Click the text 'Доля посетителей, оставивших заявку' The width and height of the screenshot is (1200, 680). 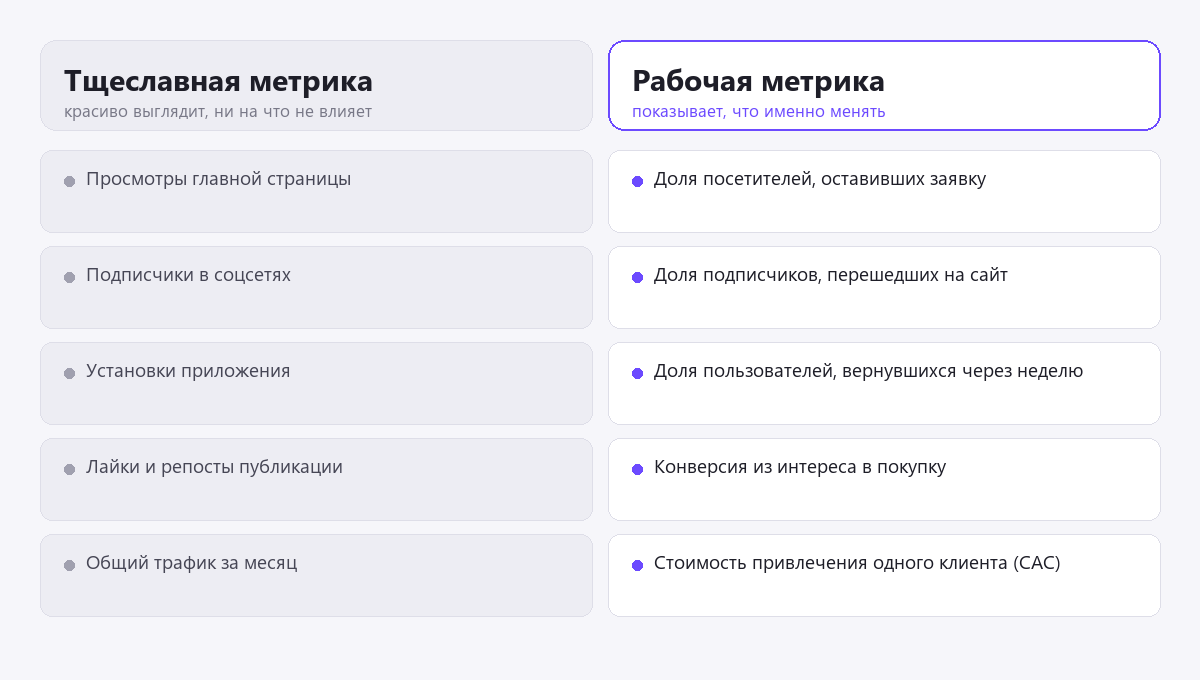coord(820,179)
